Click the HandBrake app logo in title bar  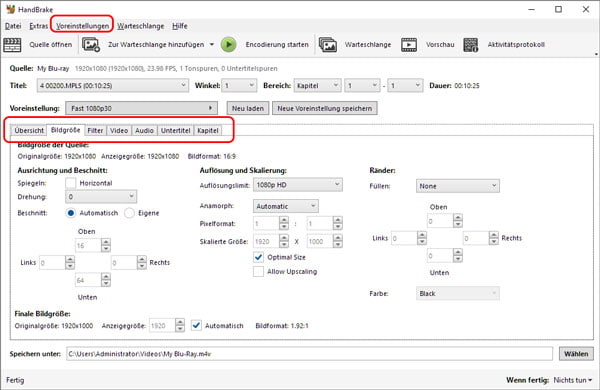[11, 9]
